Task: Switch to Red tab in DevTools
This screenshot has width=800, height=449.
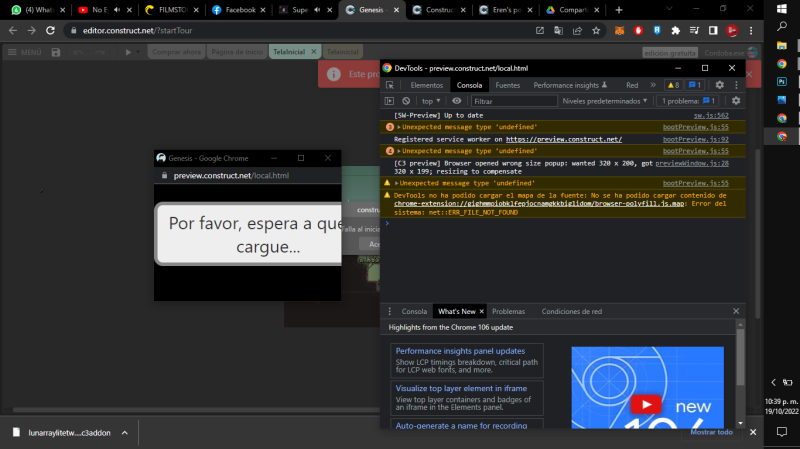Action: 632,85
